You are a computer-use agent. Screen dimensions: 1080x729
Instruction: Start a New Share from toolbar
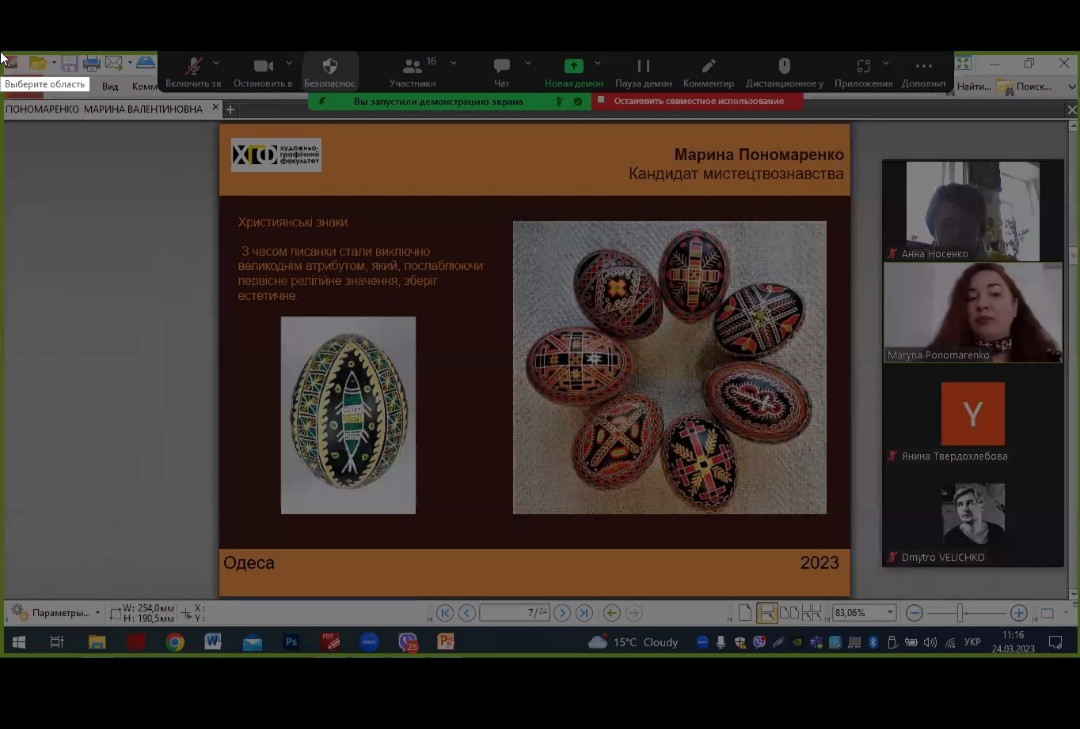573,67
